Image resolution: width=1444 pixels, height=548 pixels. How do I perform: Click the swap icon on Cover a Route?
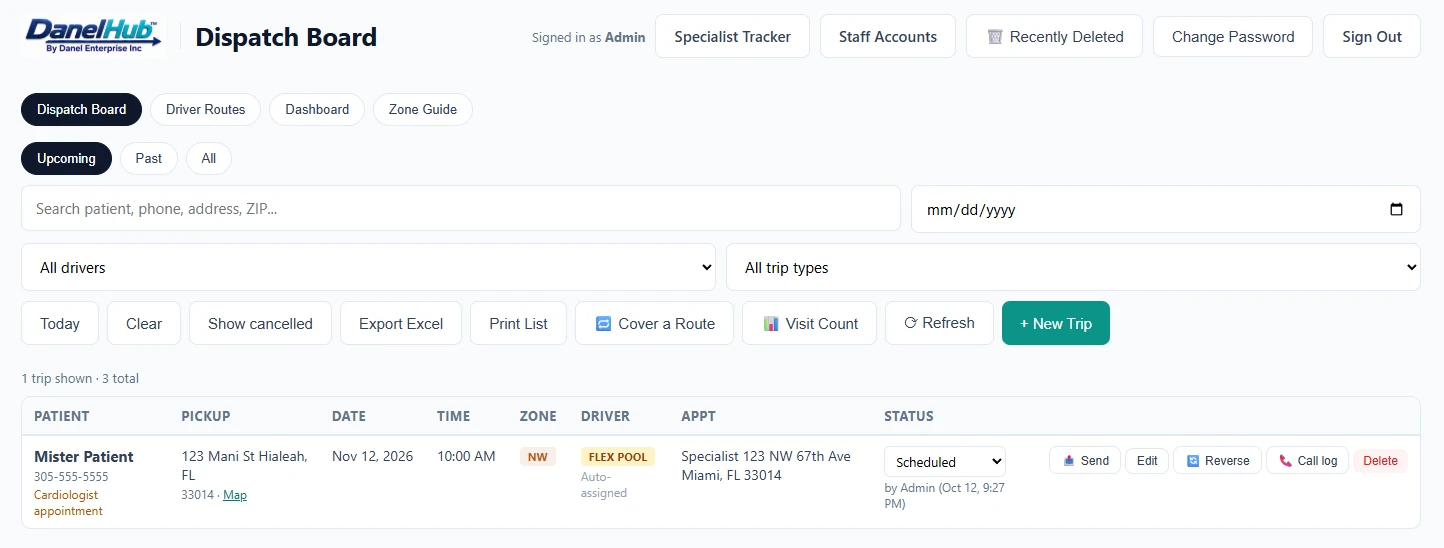coord(603,324)
